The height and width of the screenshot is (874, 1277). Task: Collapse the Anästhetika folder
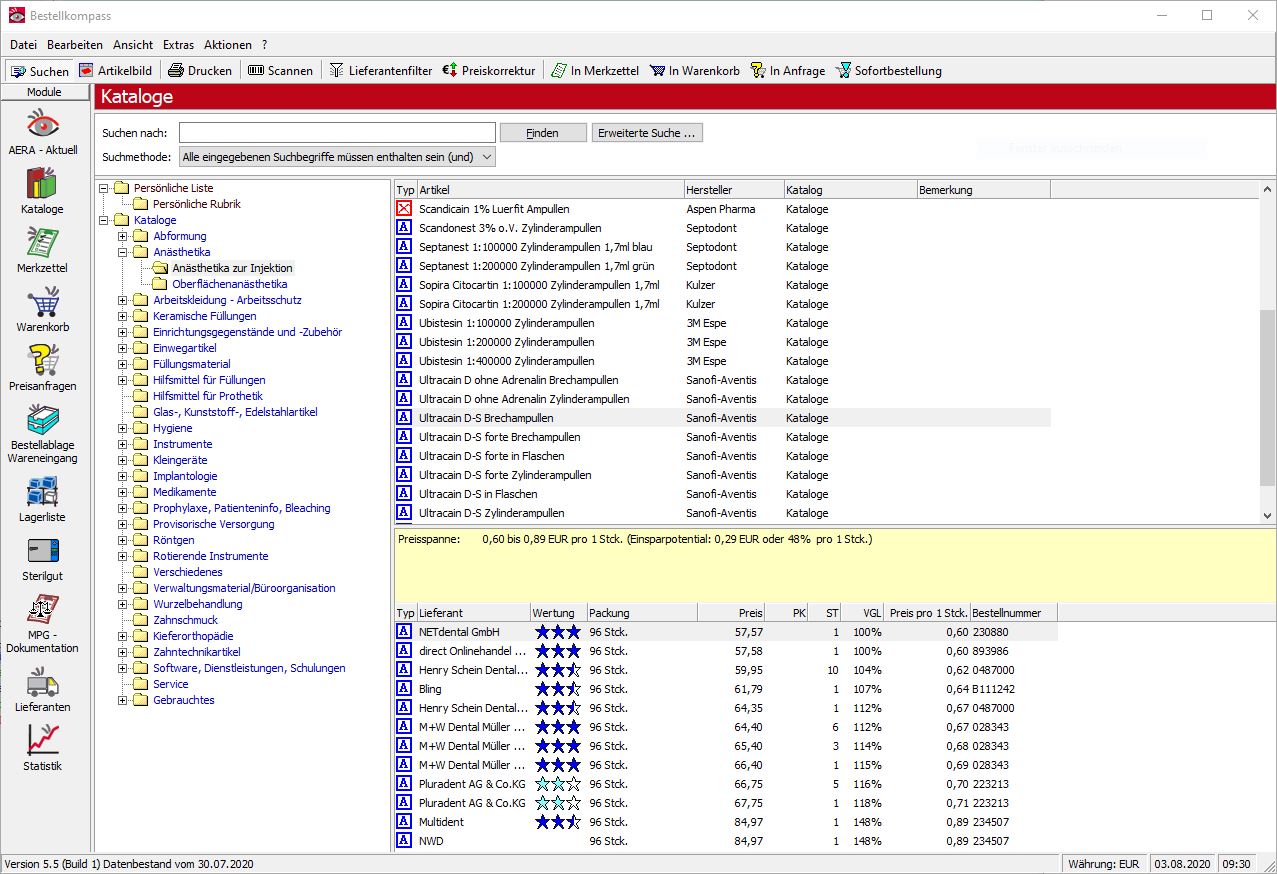[123, 252]
